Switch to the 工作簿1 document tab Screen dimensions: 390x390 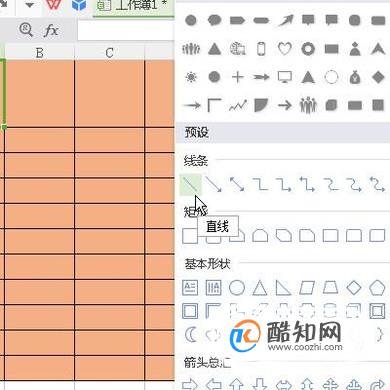[133, 6]
